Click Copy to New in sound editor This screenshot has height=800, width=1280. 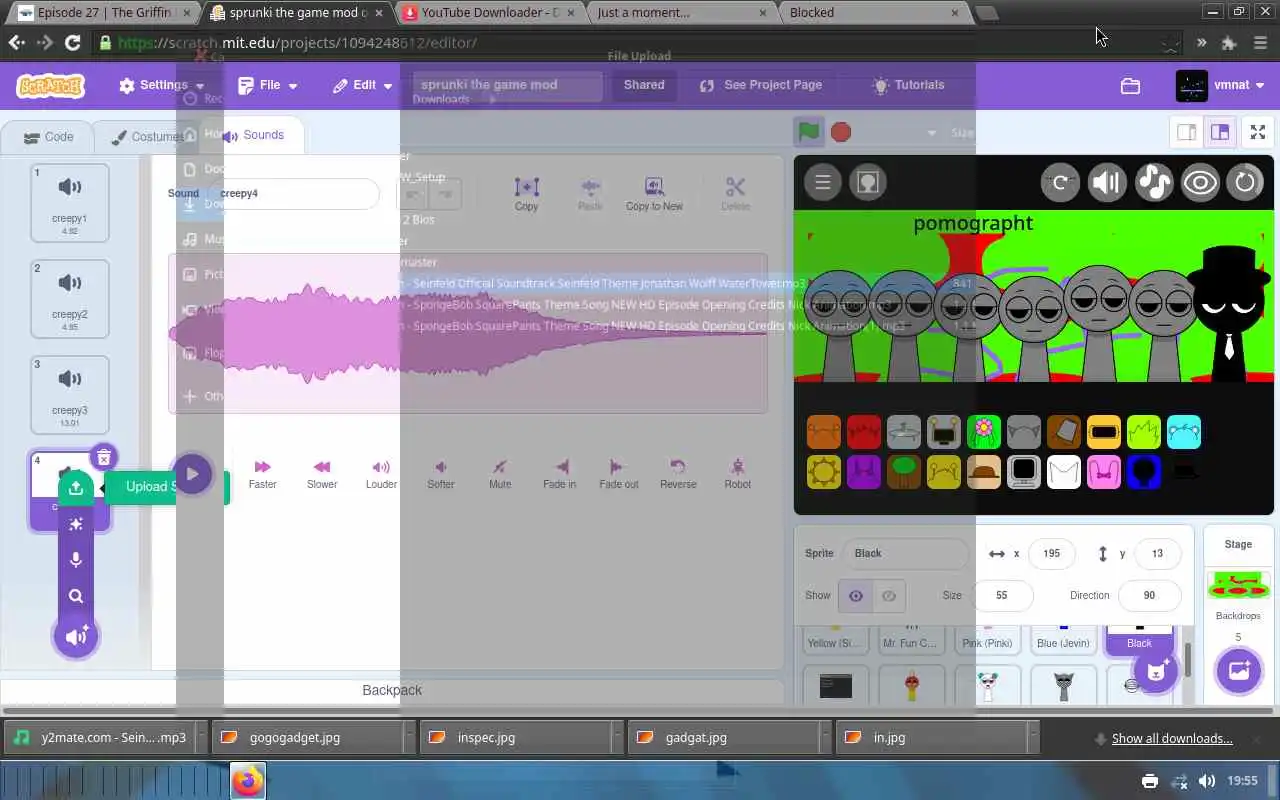pos(654,194)
